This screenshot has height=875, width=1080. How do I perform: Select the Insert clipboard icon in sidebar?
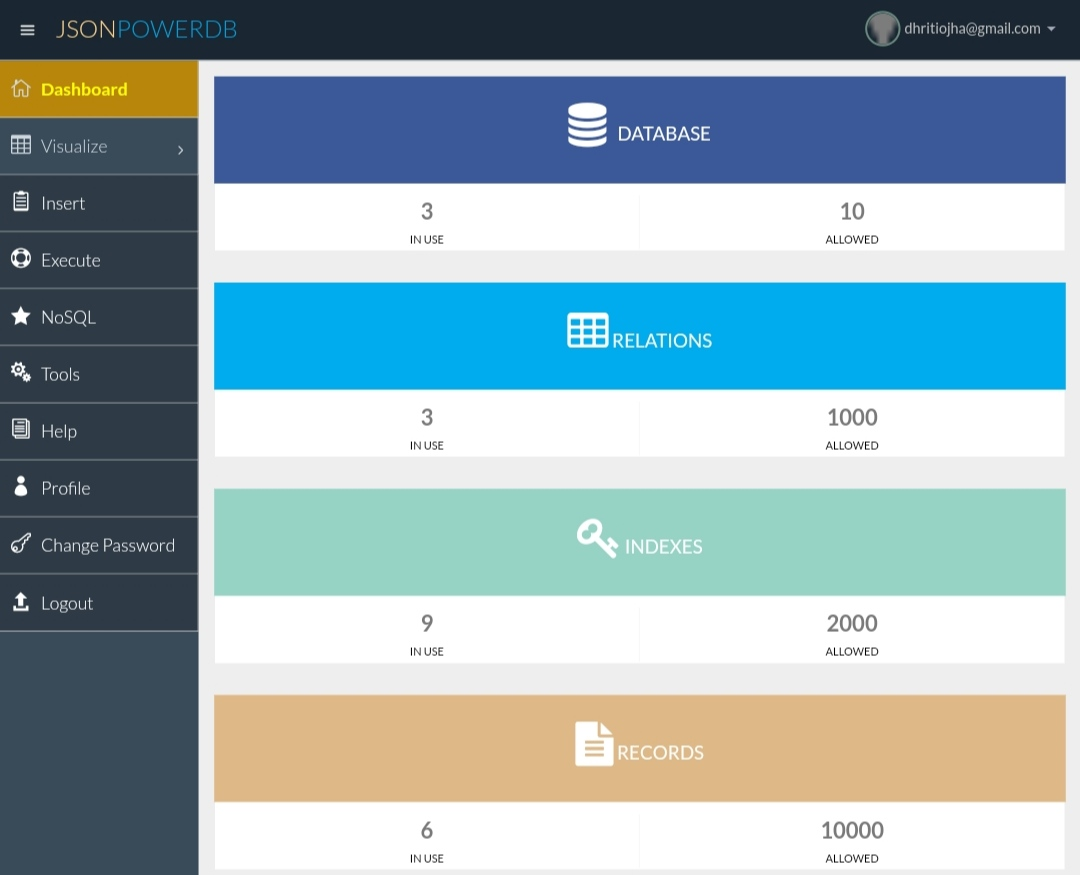coord(21,200)
